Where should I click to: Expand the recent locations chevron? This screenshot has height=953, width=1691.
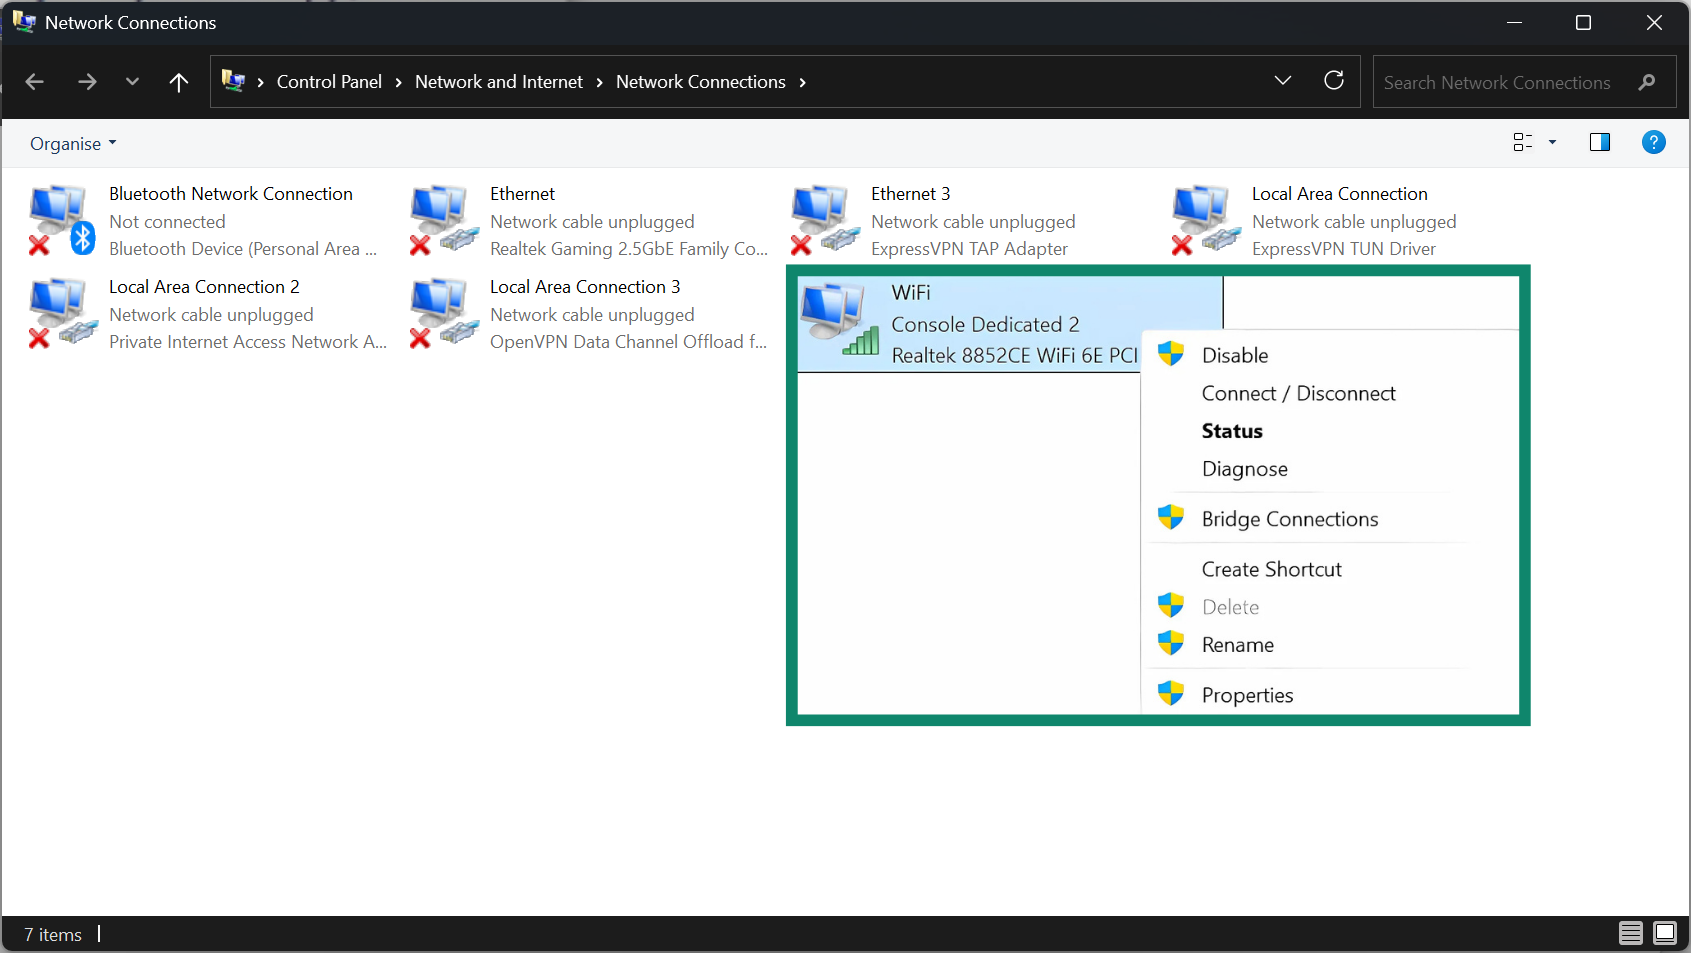click(132, 82)
